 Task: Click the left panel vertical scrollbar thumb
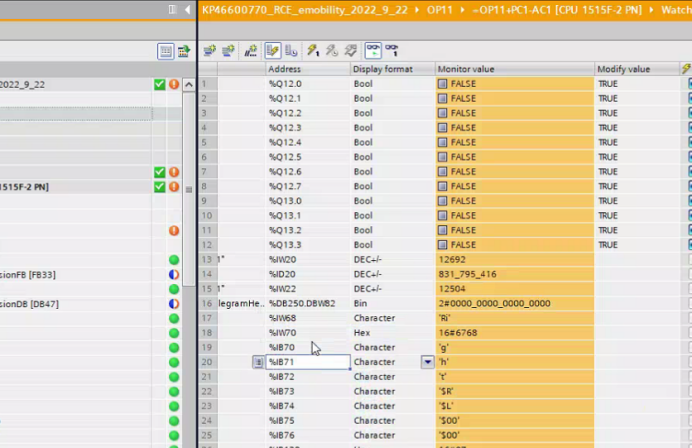pyautogui.click(x=189, y=189)
